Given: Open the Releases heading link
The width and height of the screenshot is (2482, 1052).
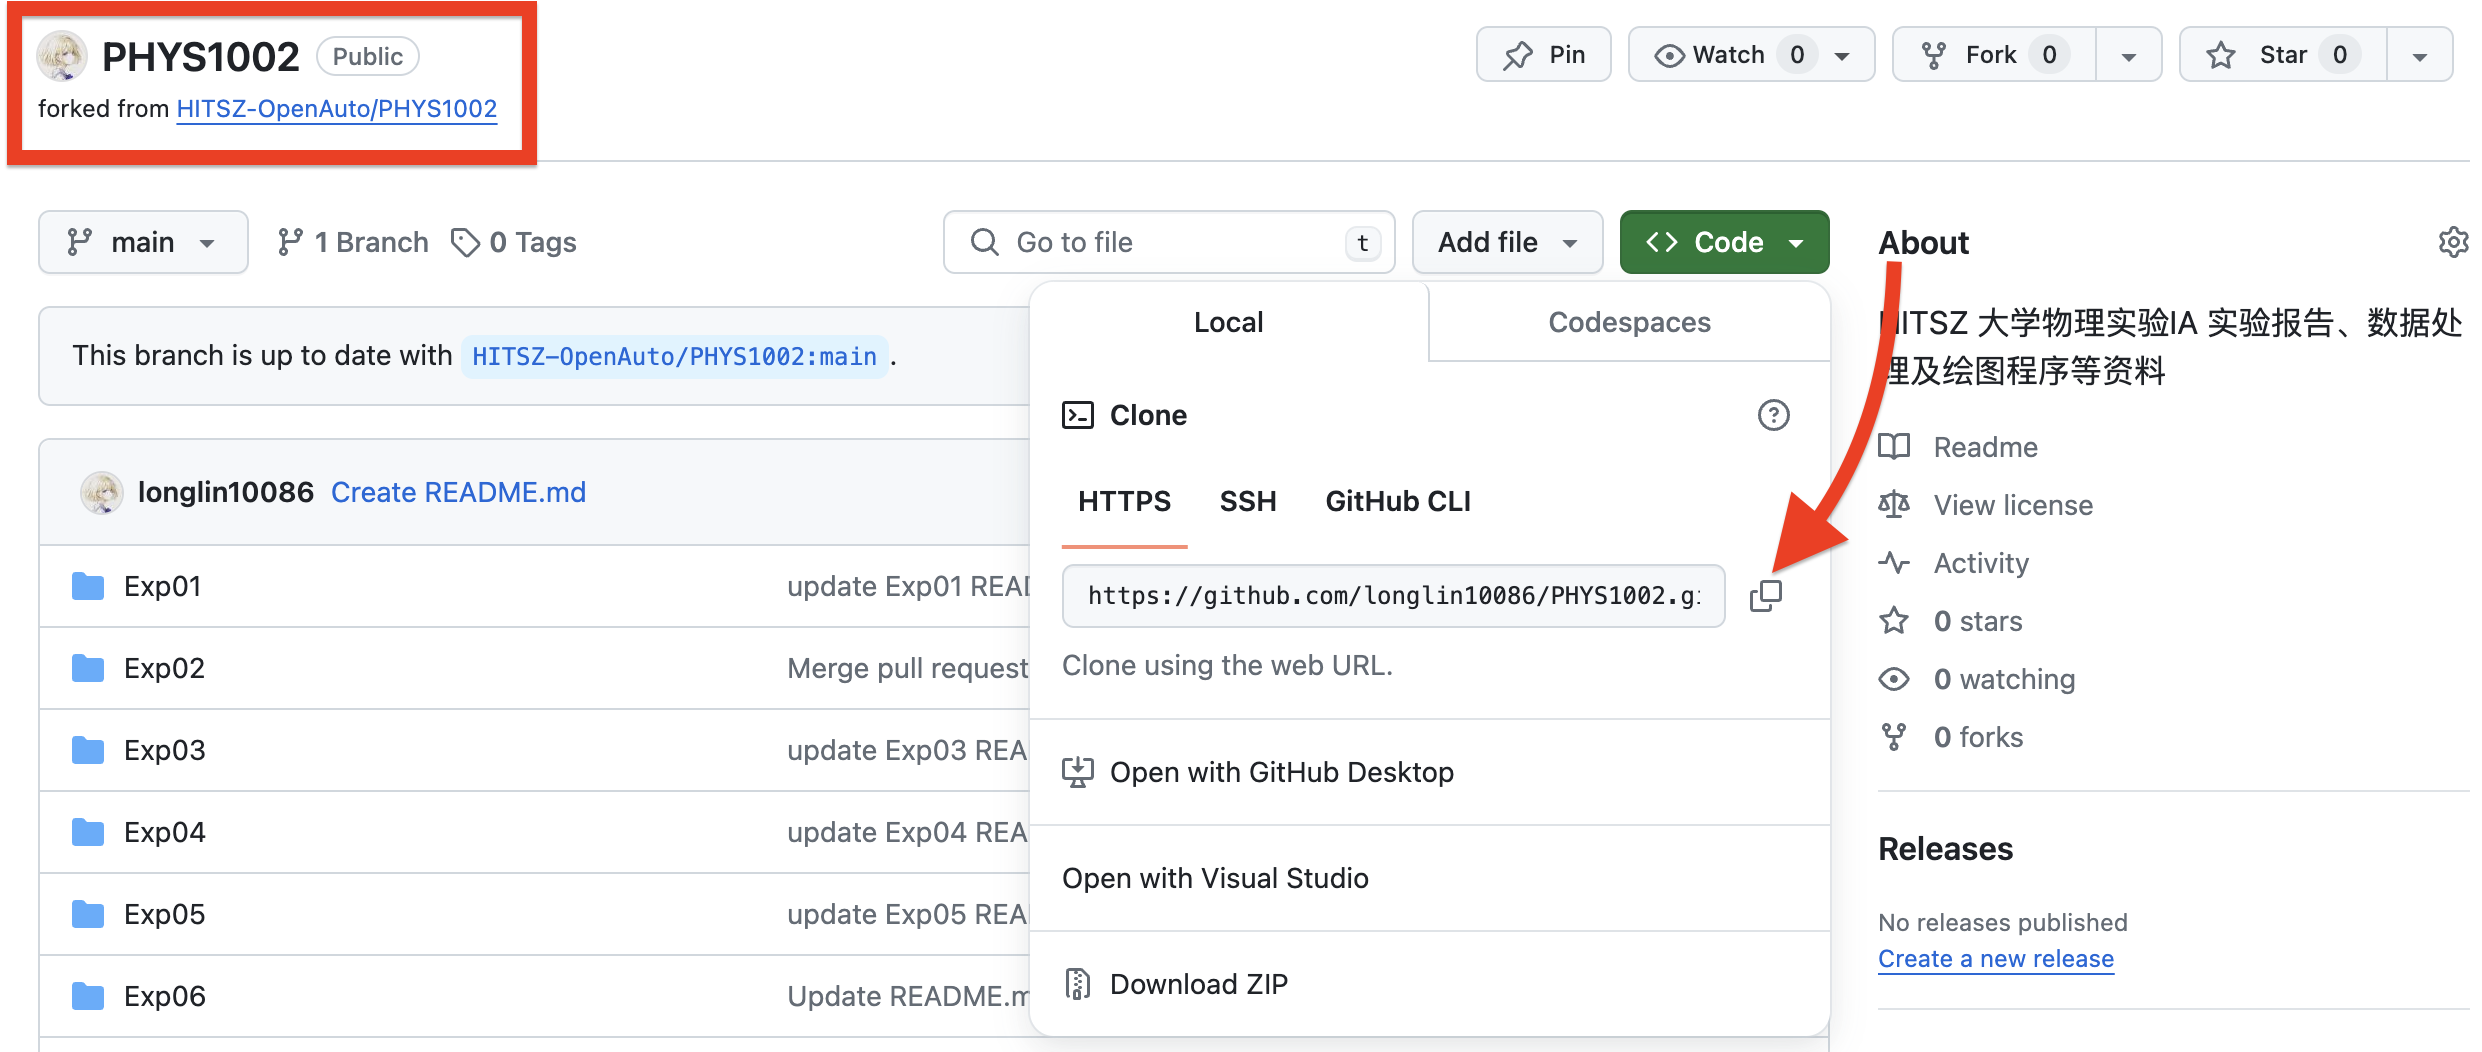Looking at the screenshot, I should 1945,849.
